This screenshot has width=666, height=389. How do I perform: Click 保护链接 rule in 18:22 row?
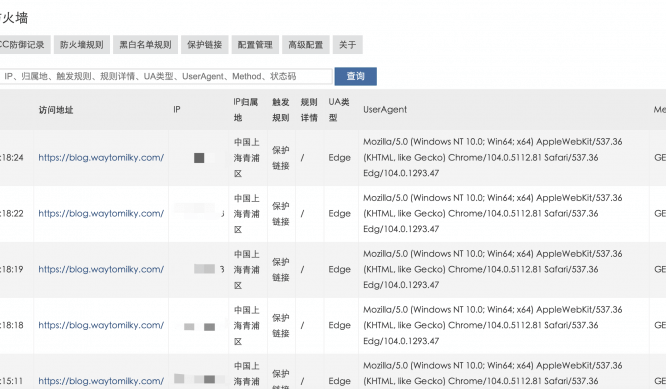coord(281,214)
